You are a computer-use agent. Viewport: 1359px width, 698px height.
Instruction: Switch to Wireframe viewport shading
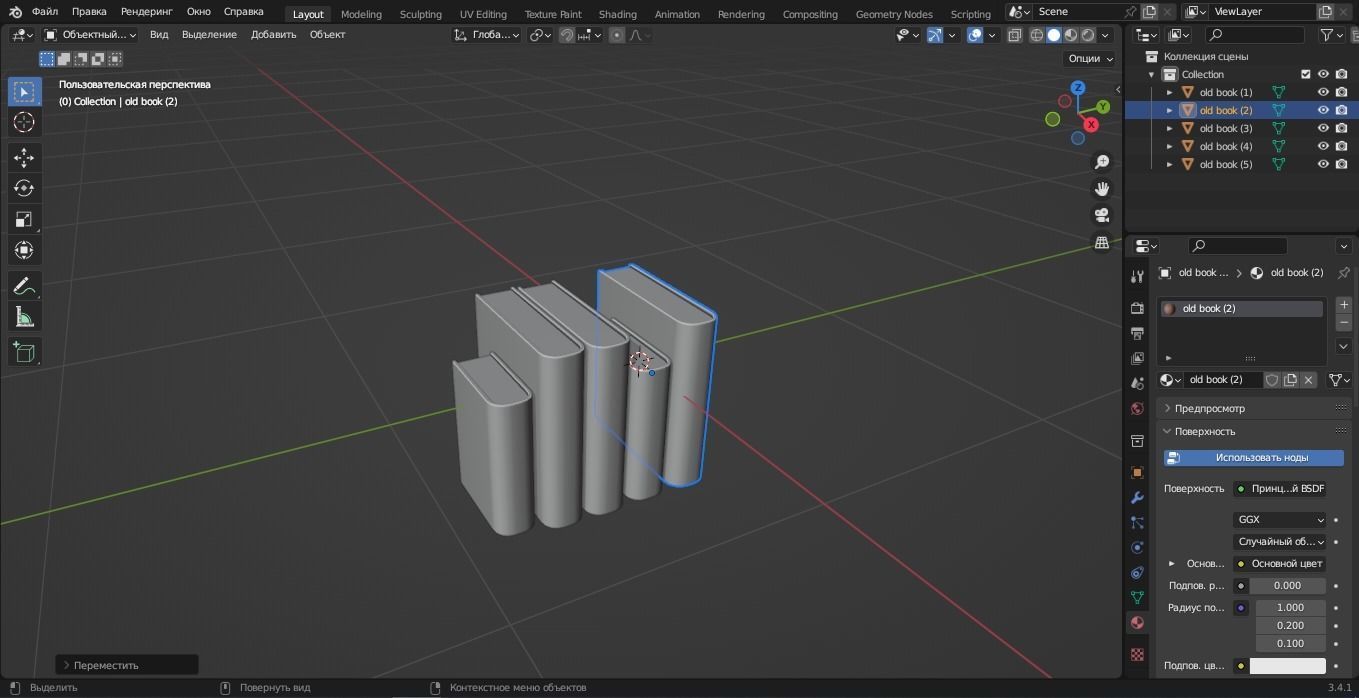click(x=1037, y=35)
